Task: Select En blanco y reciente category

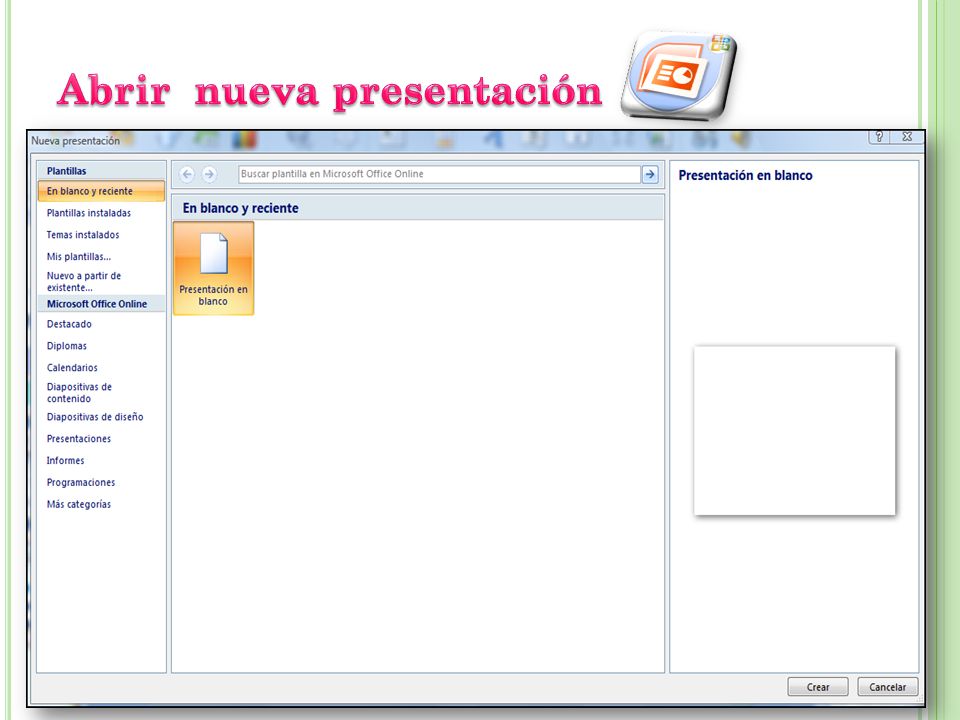Action: (x=101, y=191)
